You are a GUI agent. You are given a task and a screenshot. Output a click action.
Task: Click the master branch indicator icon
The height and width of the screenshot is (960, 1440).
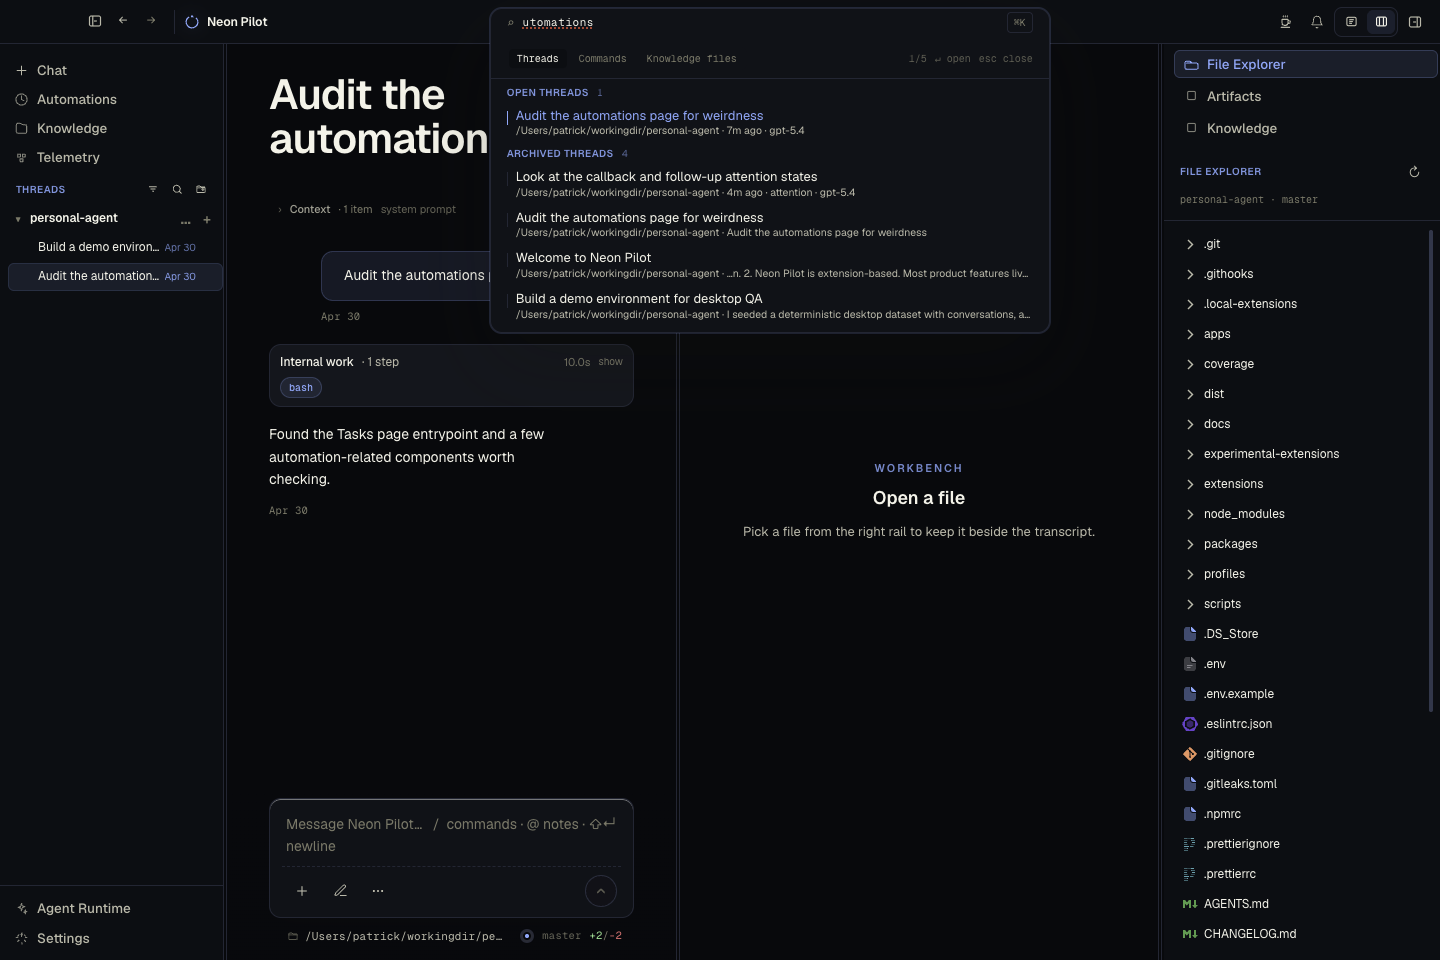pyautogui.click(x=527, y=936)
